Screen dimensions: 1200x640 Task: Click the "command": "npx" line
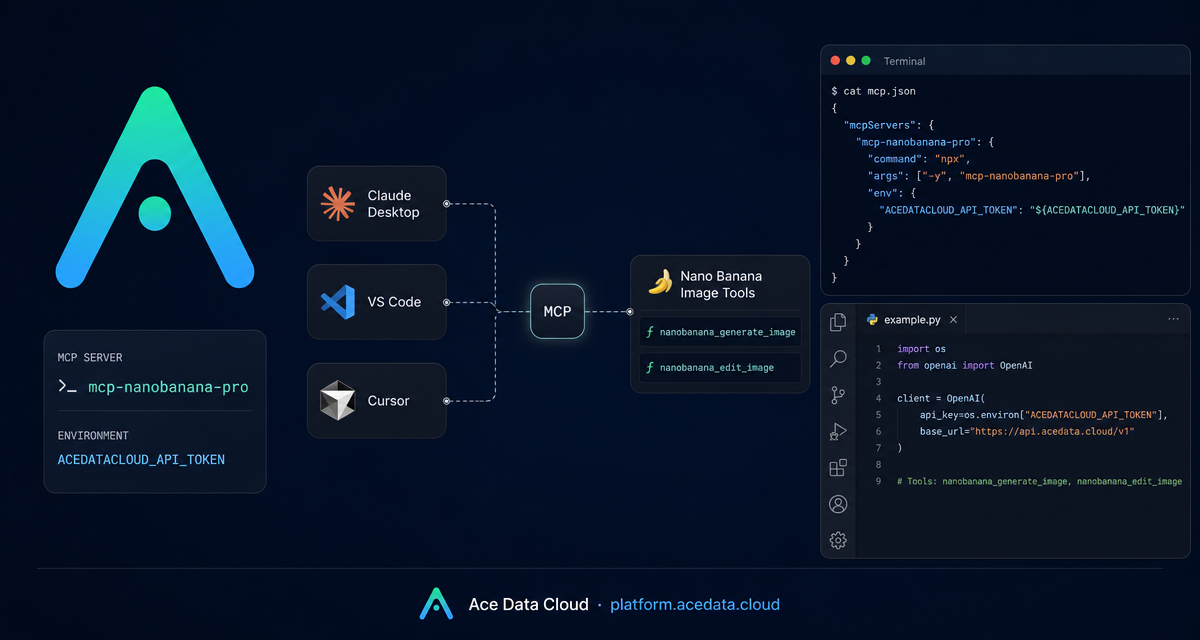(x=919, y=159)
